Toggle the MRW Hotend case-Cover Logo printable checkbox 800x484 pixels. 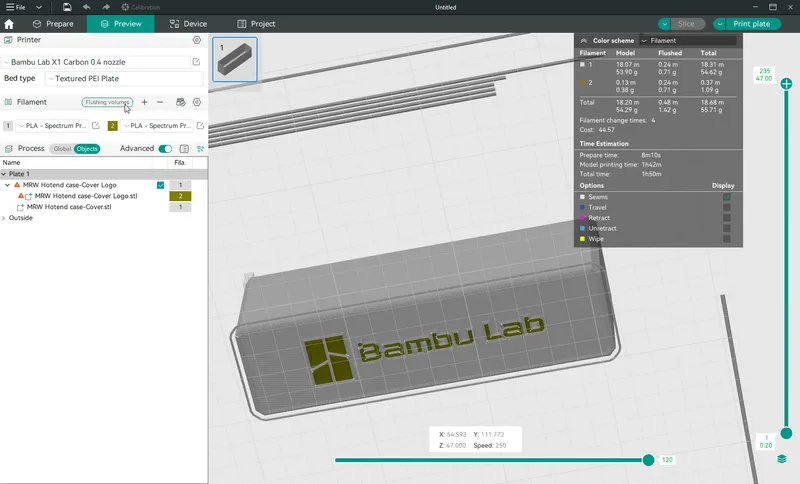160,185
